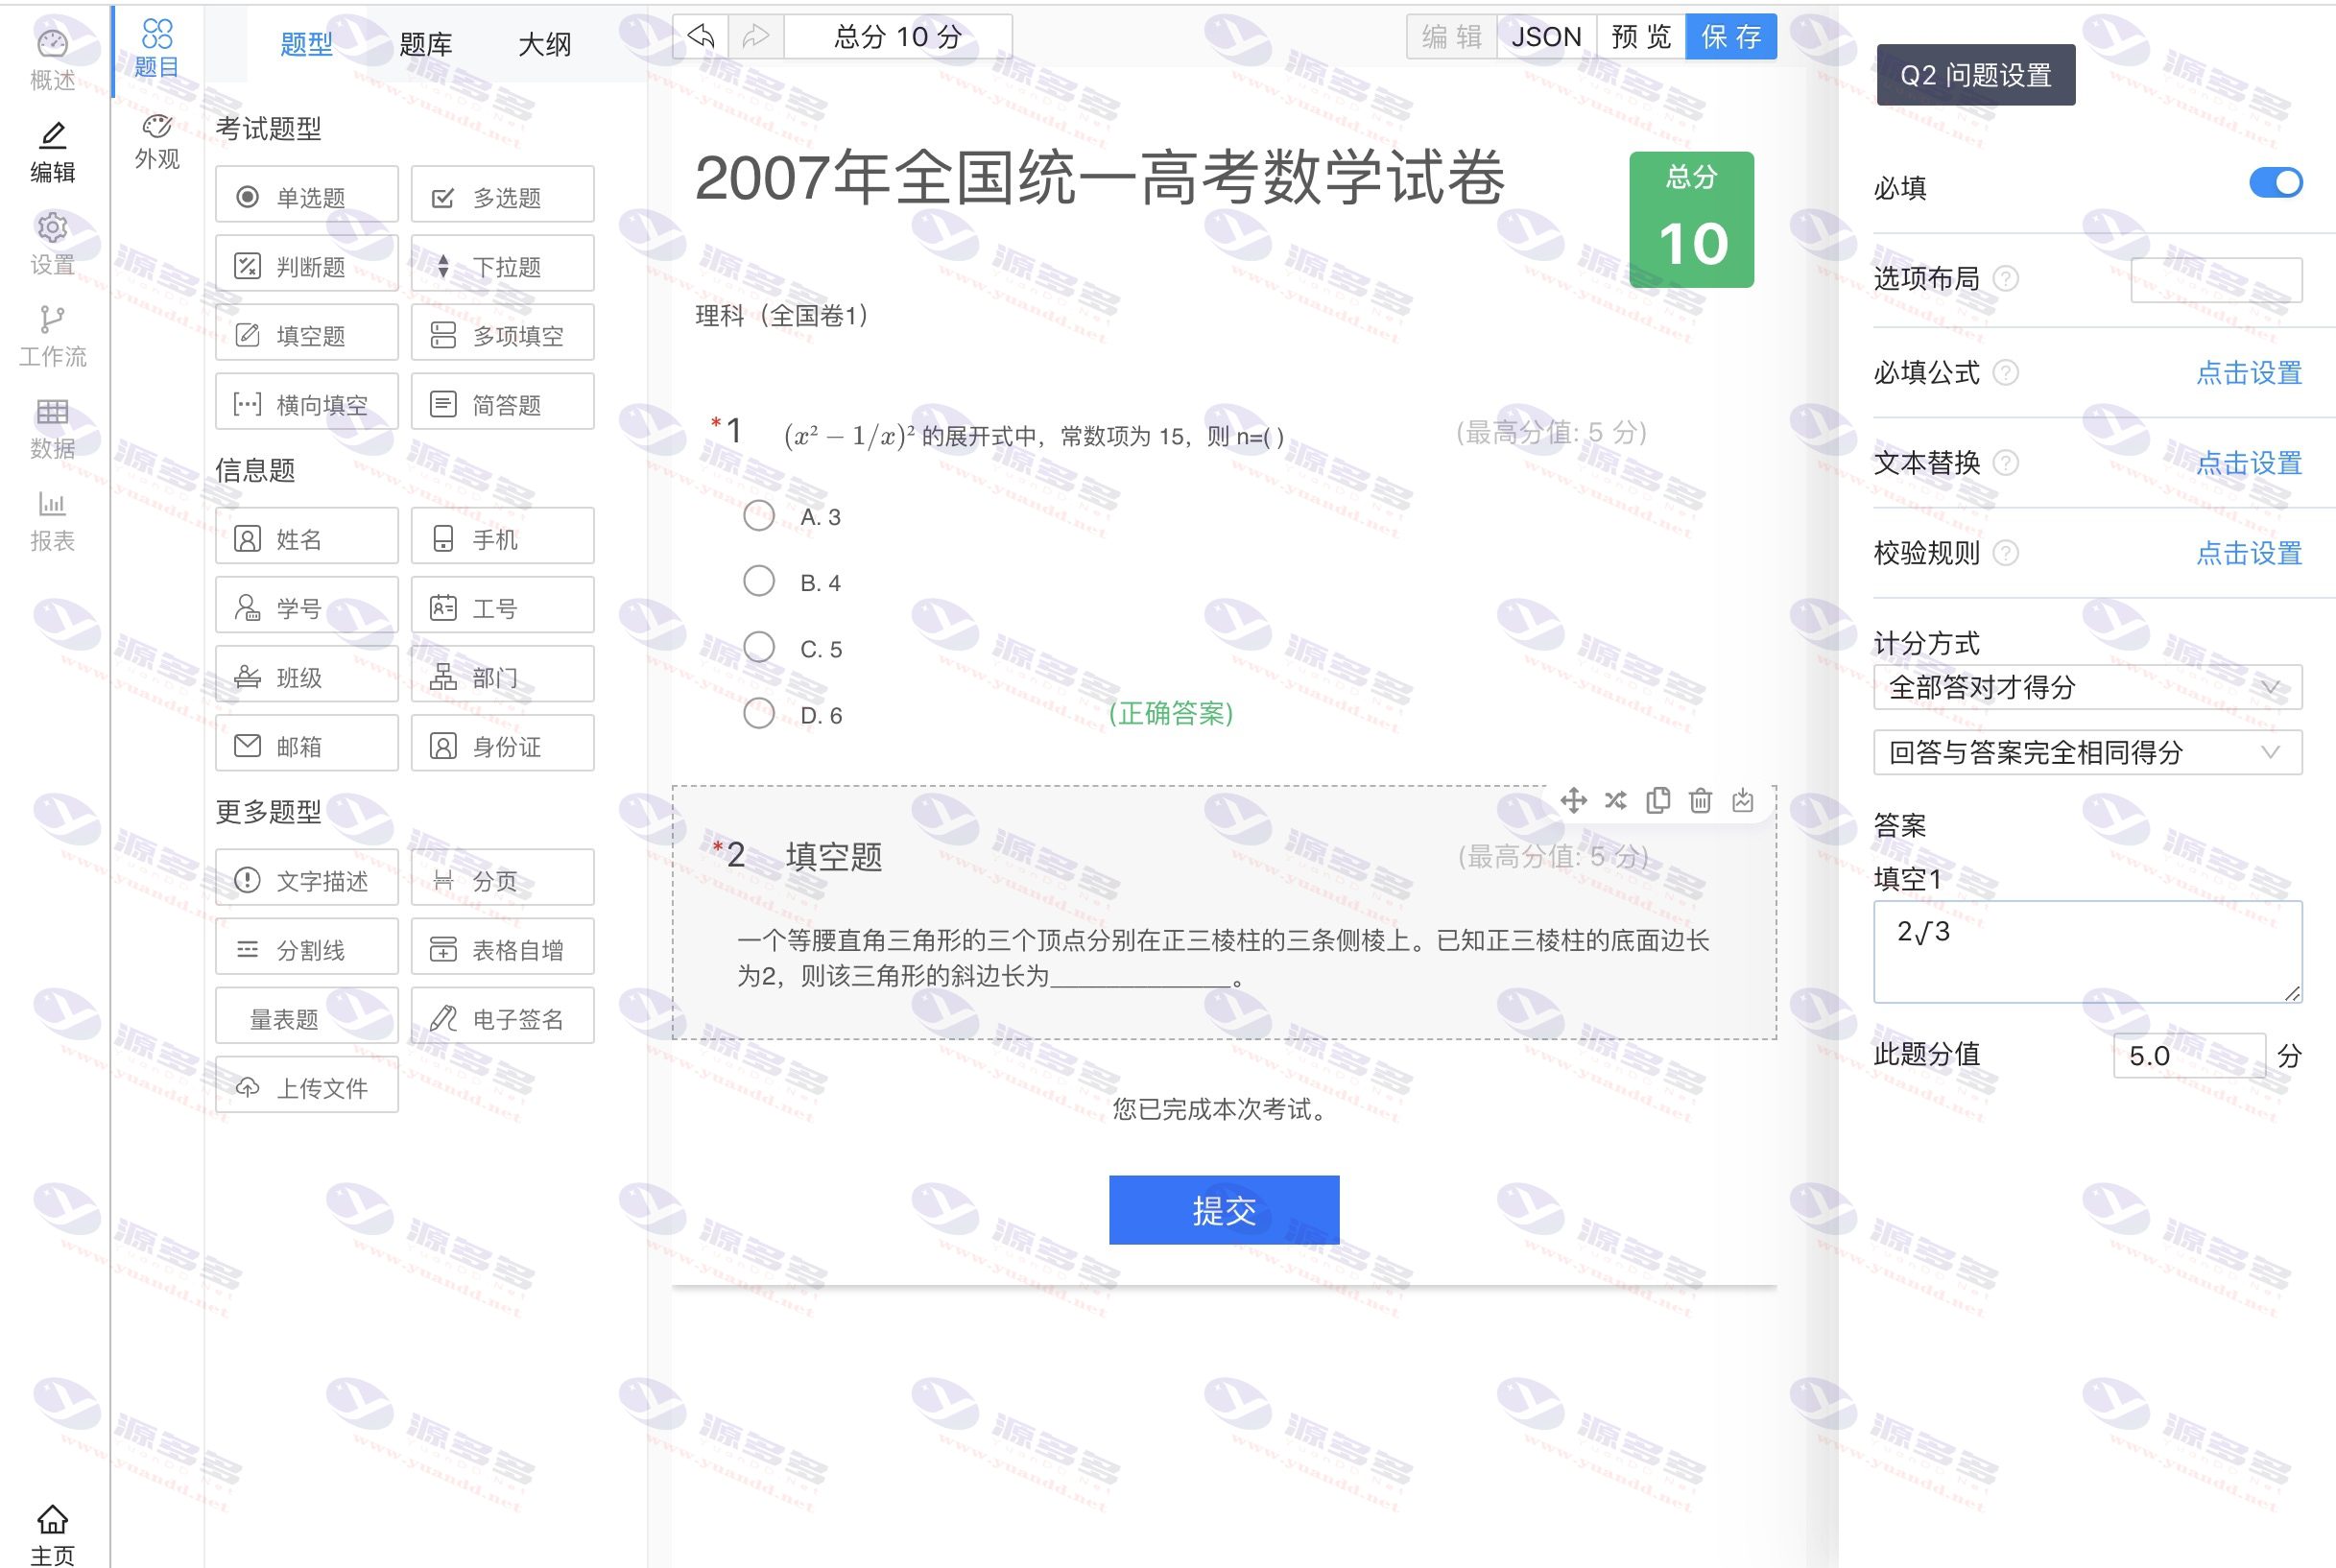Click the Q2 问题设置 header button
Image resolution: width=2336 pixels, height=1568 pixels.
pyautogui.click(x=1976, y=75)
